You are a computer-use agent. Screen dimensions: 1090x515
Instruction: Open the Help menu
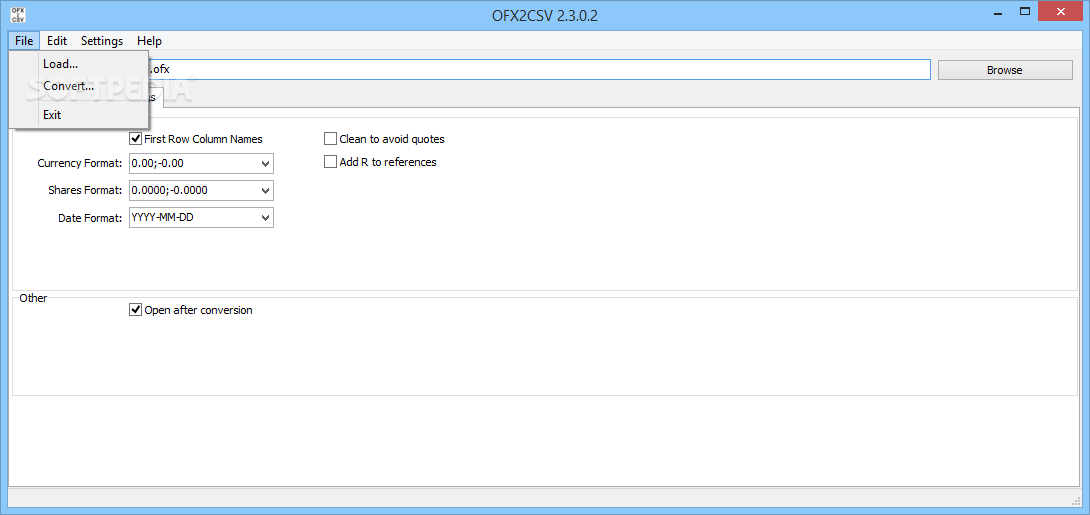pyautogui.click(x=149, y=41)
